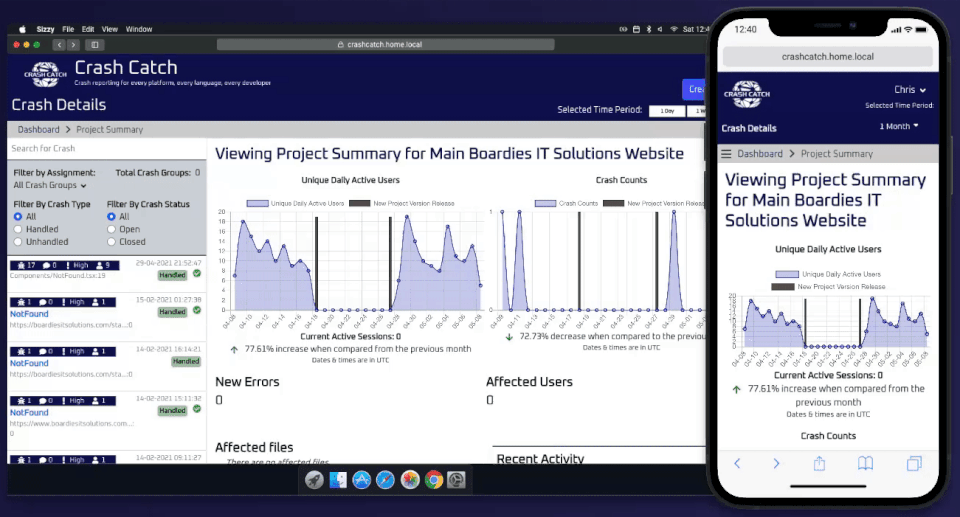Open the NotFound crash from 14-02-2021 15:11:32

[29, 413]
